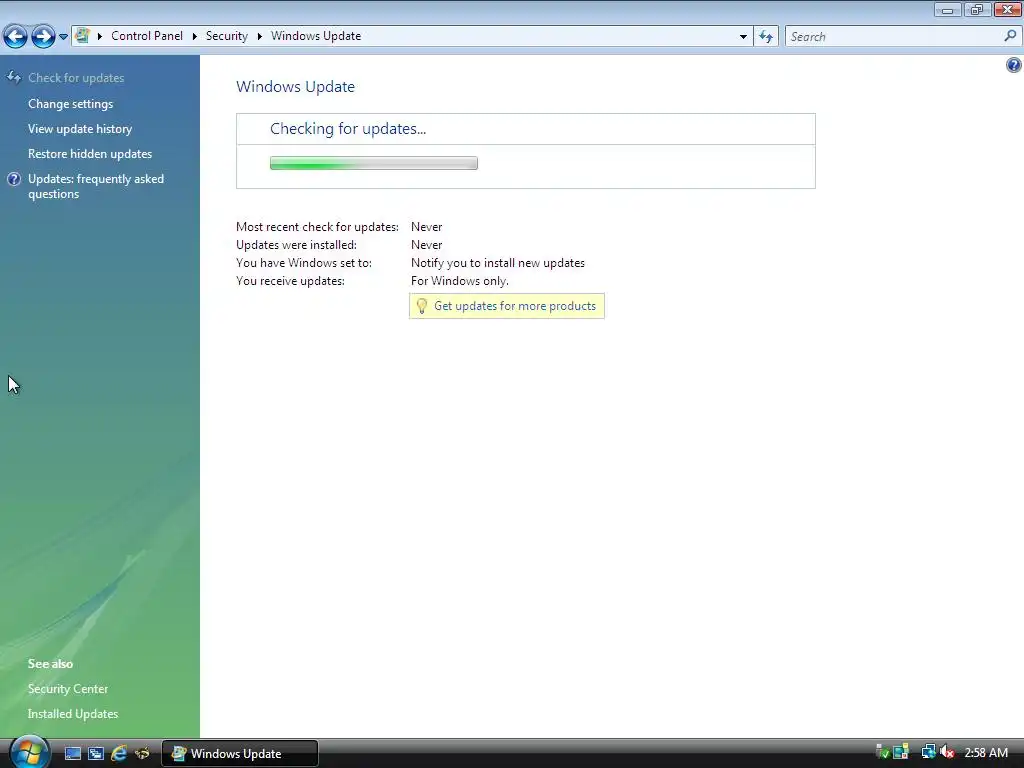Click the 2:58 AM clock
1024x768 pixels.
(986, 752)
